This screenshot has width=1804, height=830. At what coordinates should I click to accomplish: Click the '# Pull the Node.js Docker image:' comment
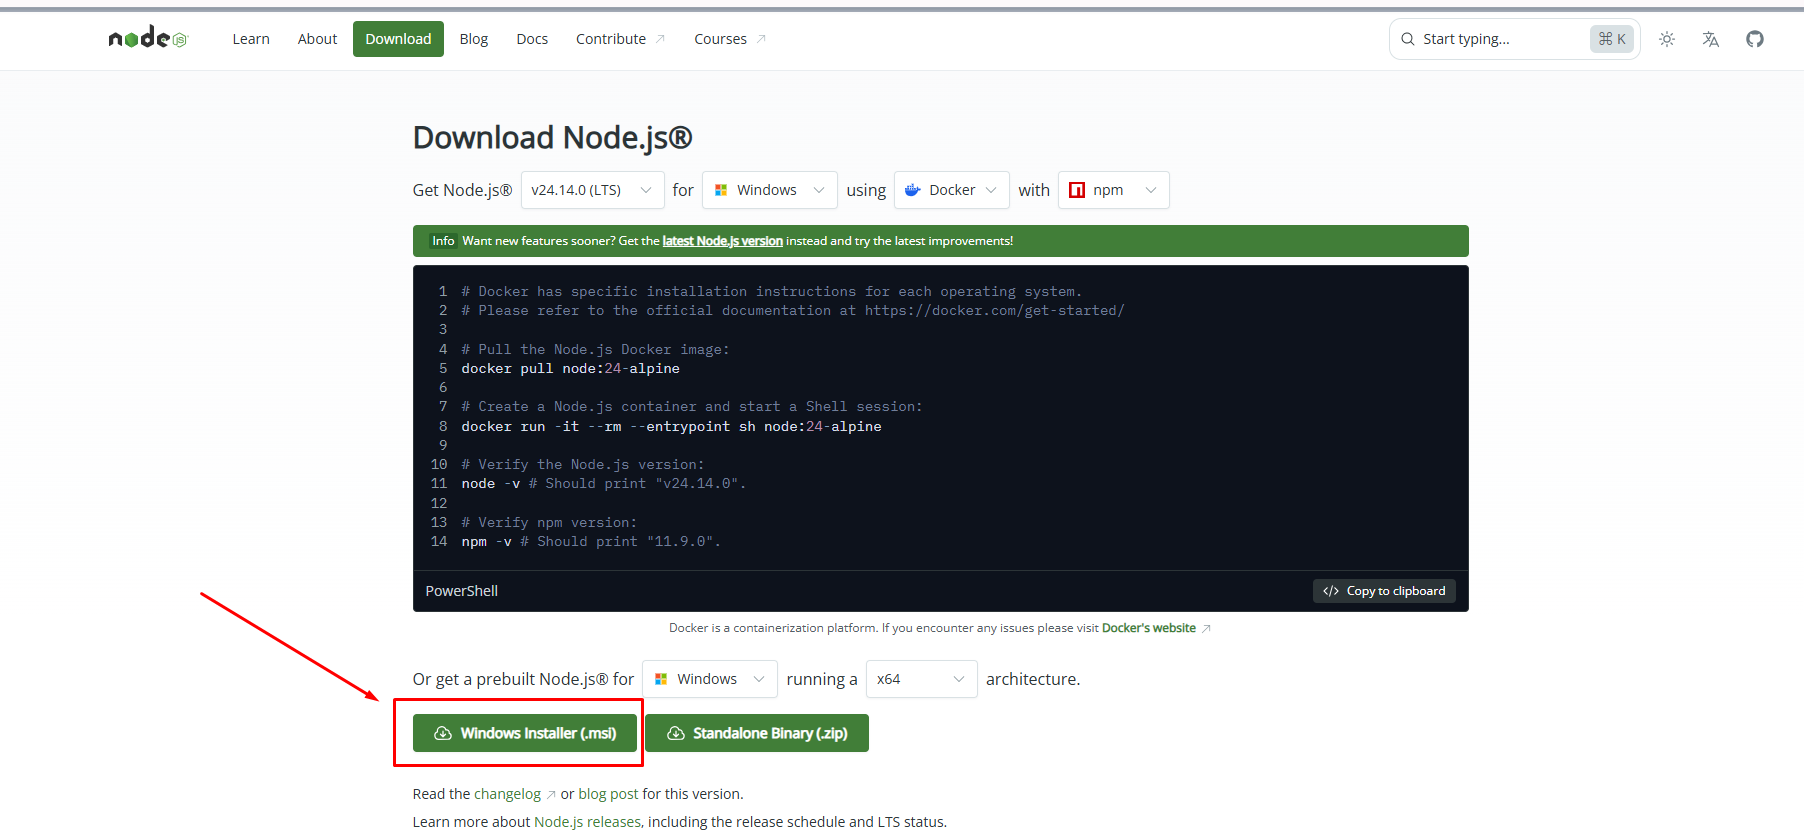point(595,349)
